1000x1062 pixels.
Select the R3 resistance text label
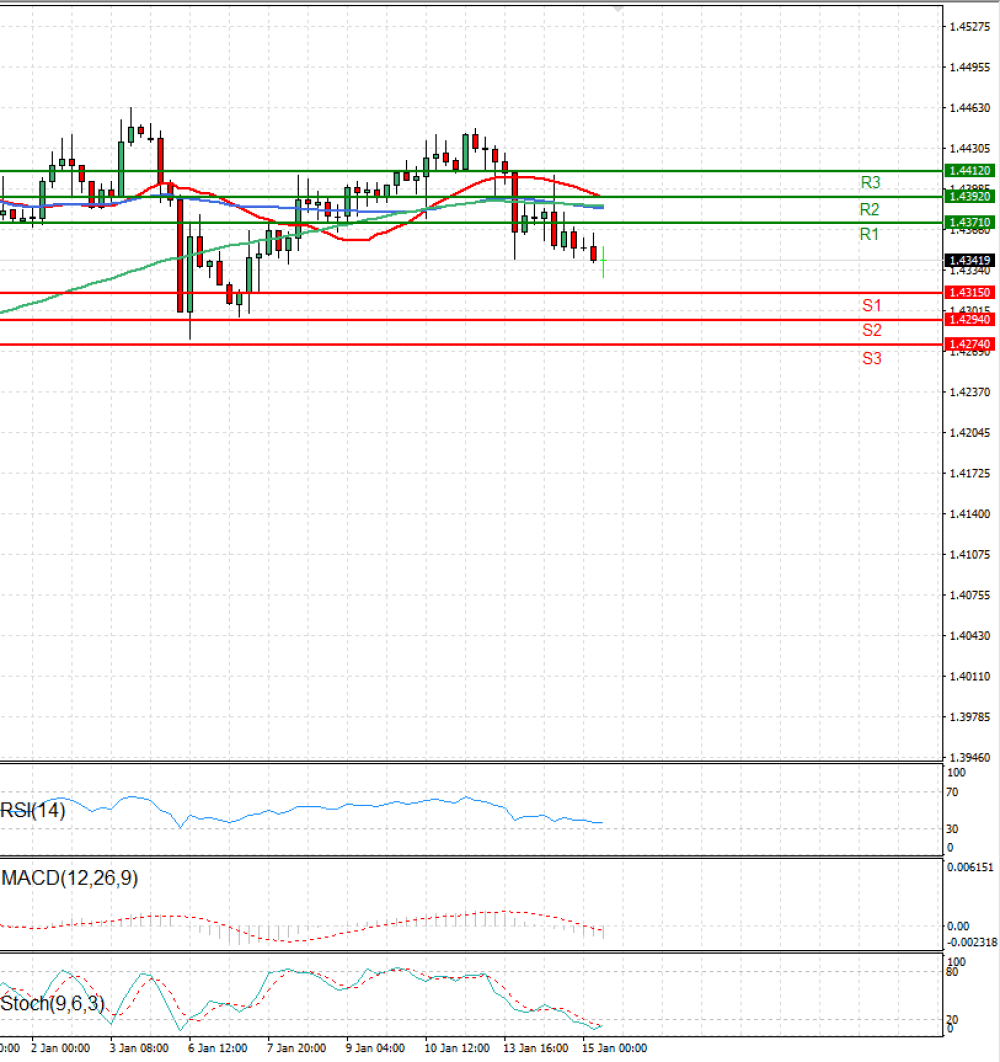click(871, 182)
